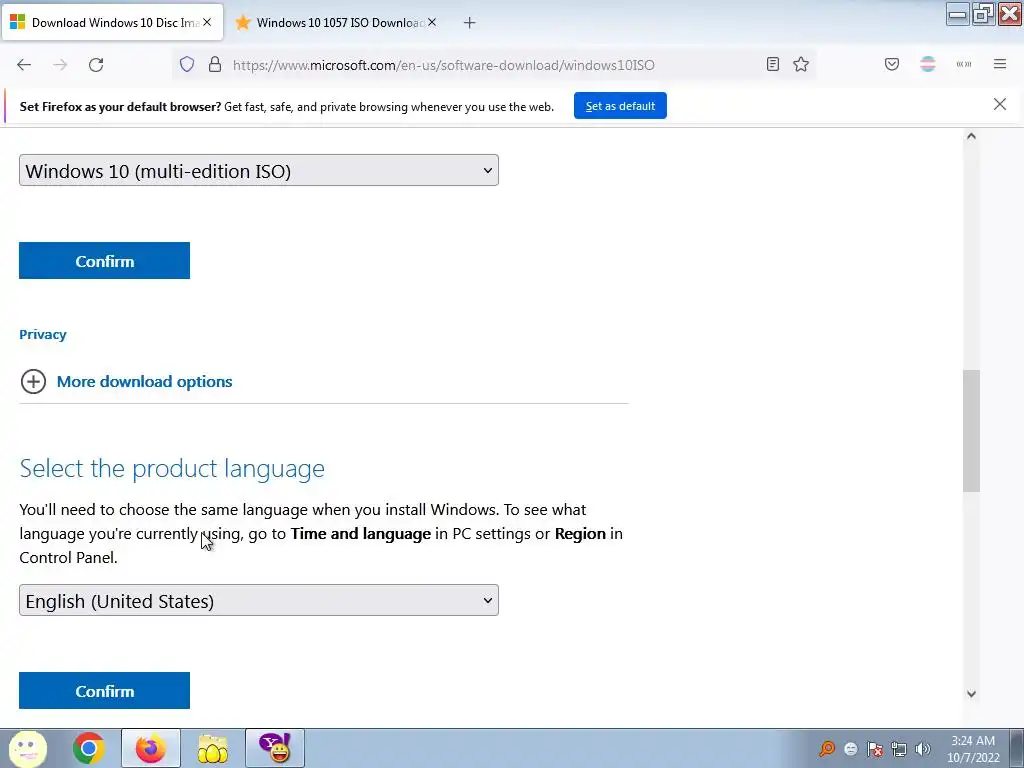Click the vertical scrollbar thumb
This screenshot has height=768, width=1024.
971,431
